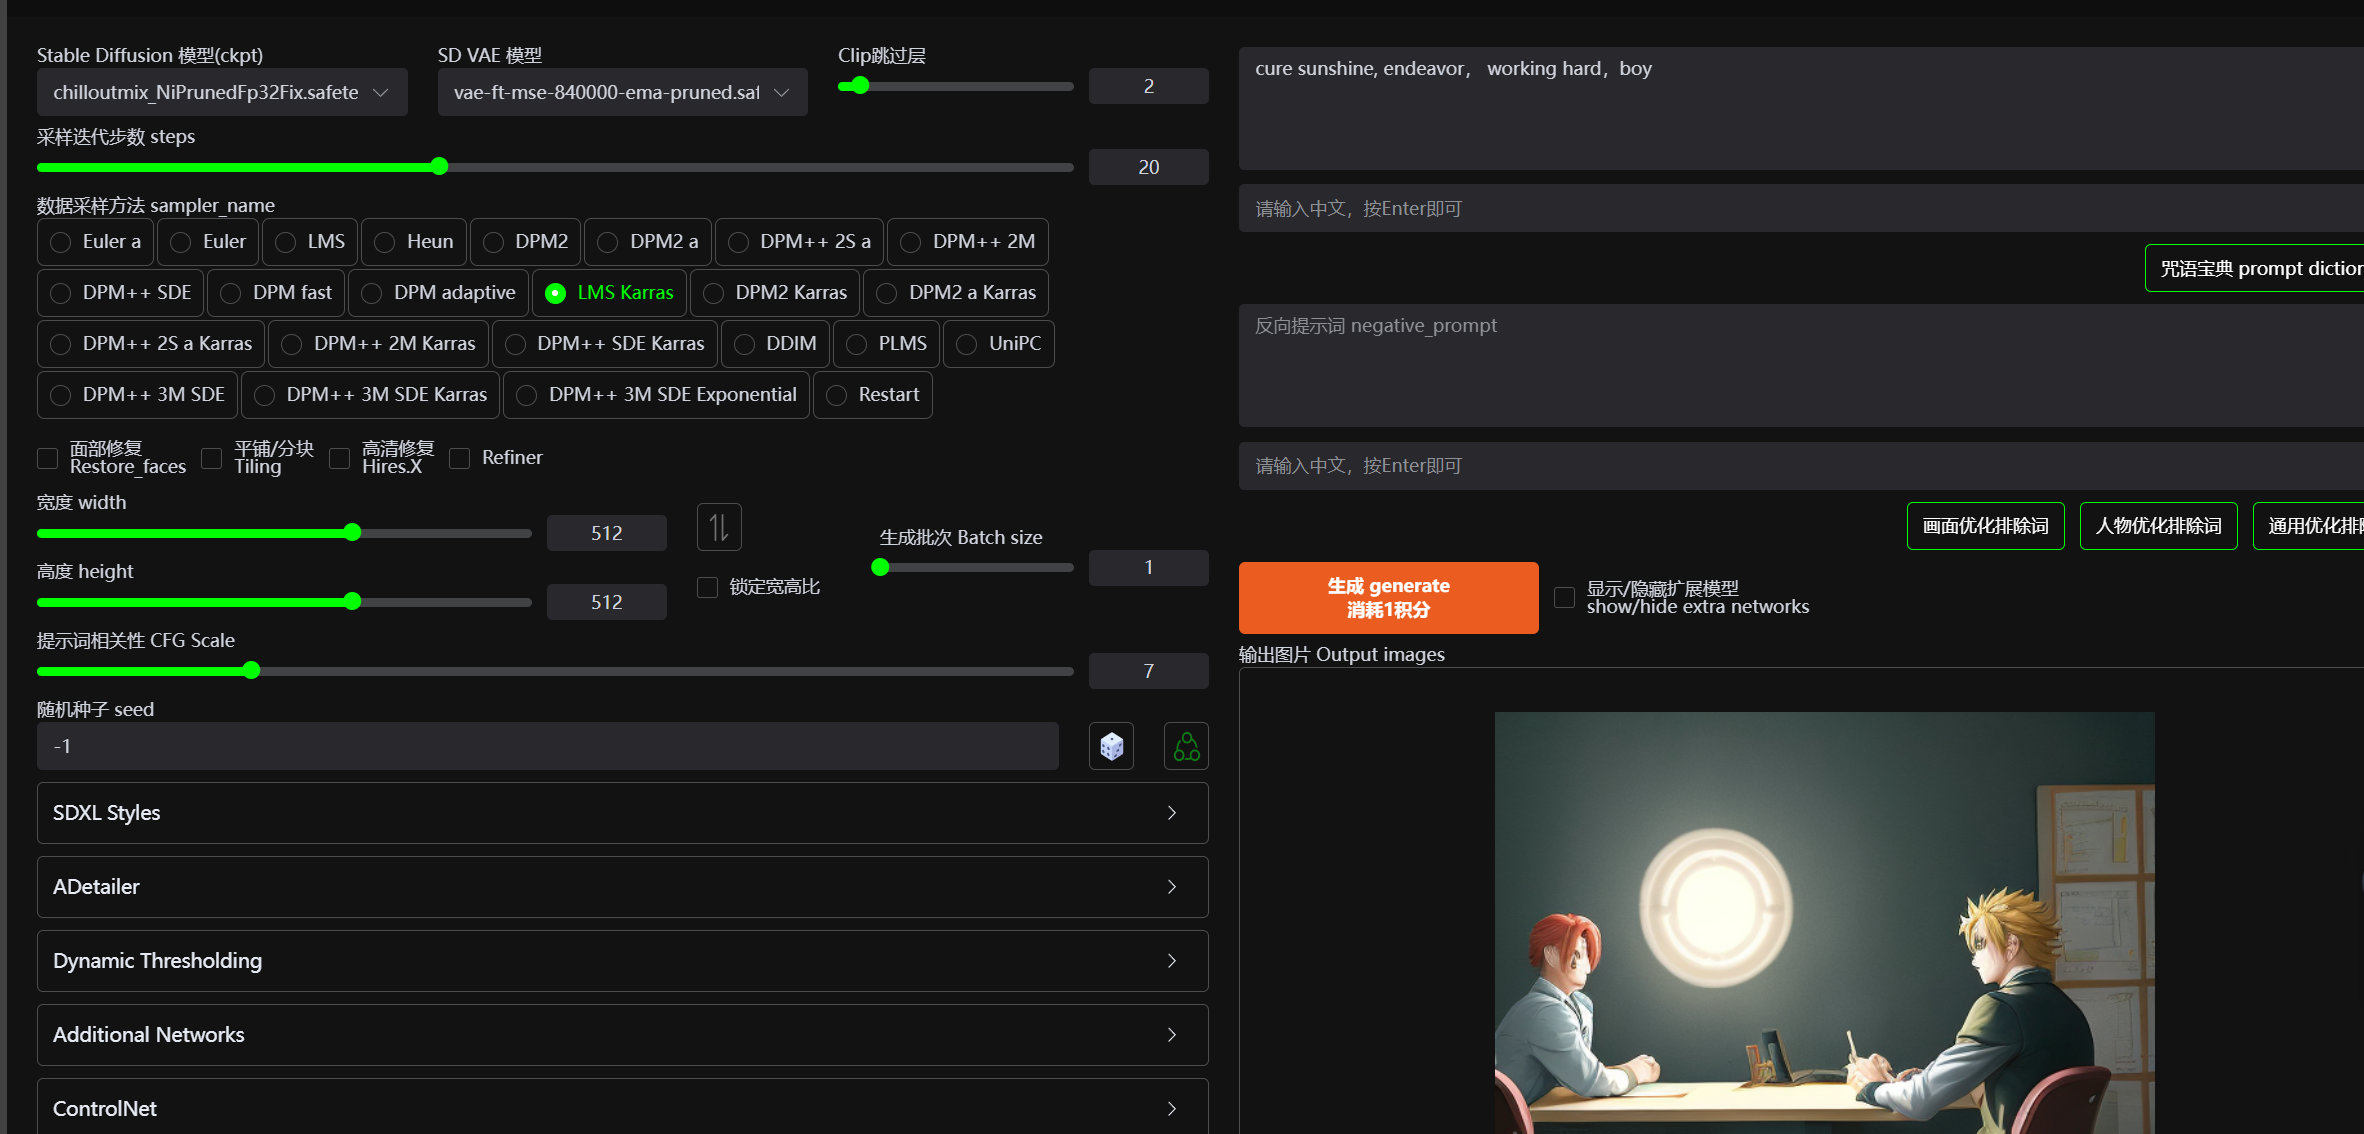Click the width slider handle

[352, 533]
